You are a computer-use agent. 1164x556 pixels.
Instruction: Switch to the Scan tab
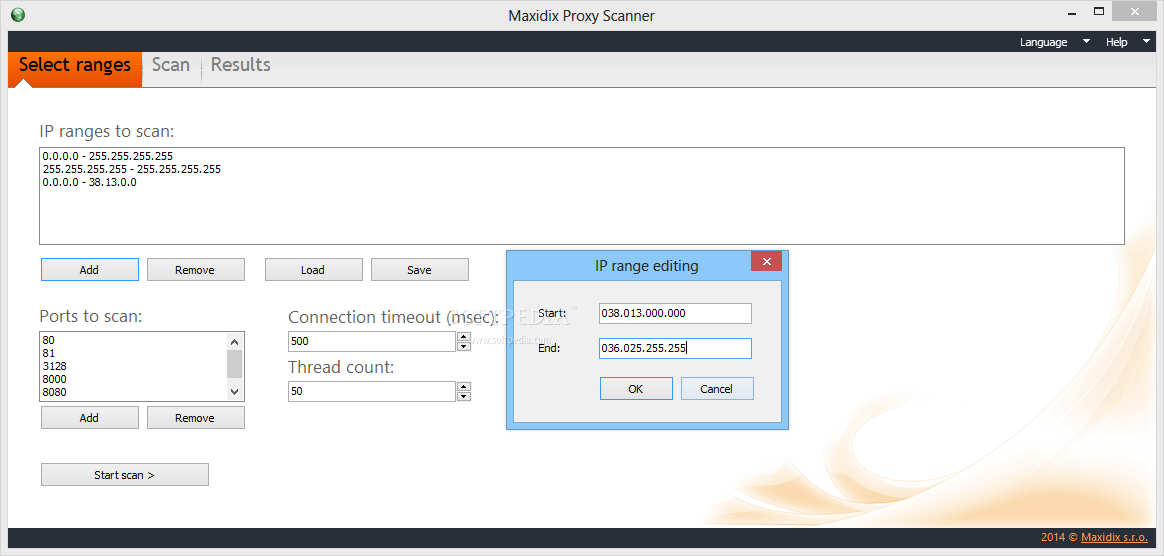tap(171, 65)
